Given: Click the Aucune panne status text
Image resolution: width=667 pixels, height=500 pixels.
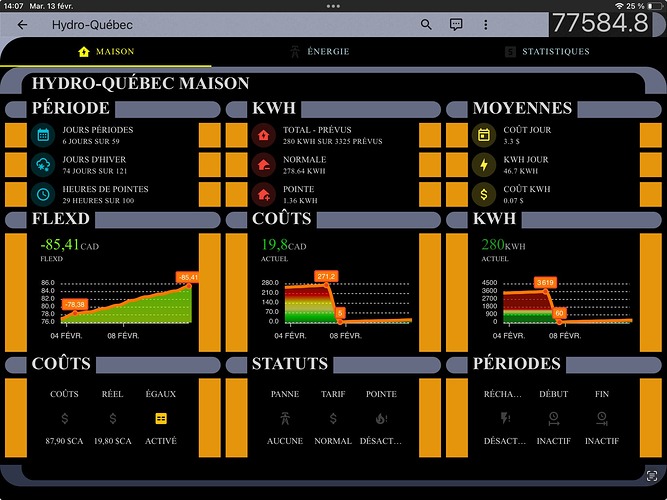Looking at the screenshot, I should (x=285, y=441).
